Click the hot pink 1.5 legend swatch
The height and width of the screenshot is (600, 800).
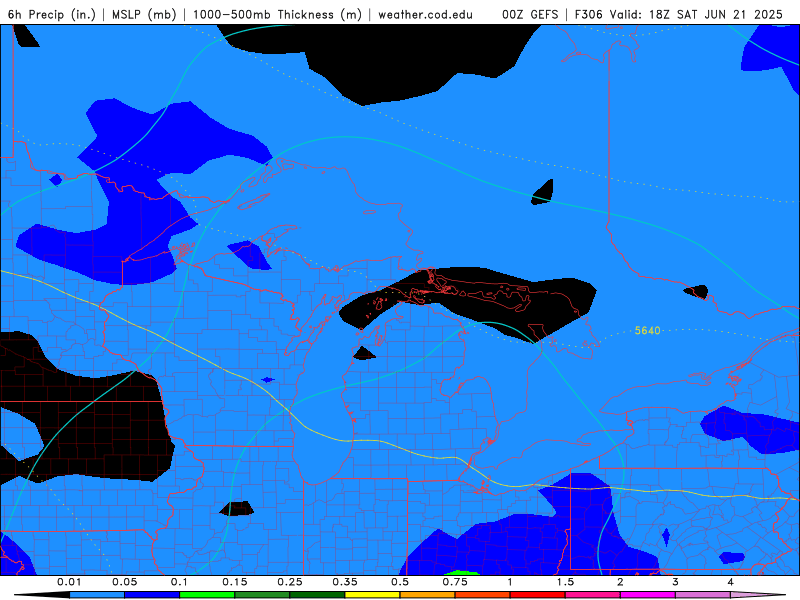593,595
